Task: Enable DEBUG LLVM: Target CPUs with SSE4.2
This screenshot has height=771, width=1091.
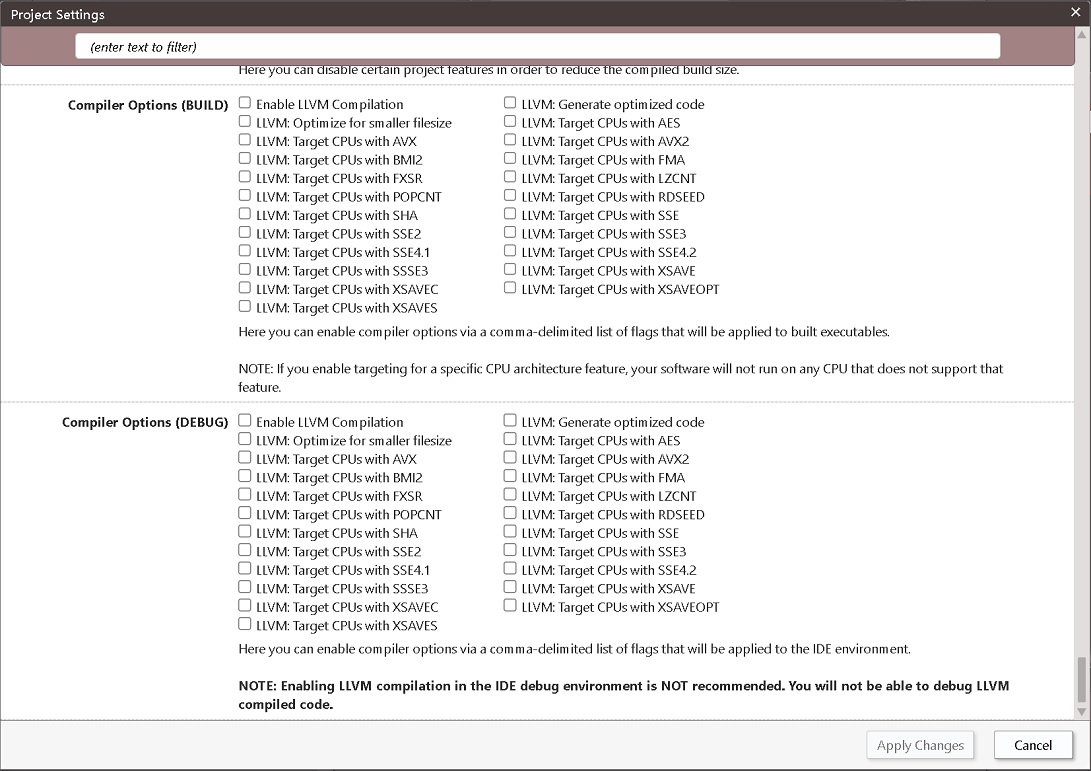Action: click(x=510, y=569)
